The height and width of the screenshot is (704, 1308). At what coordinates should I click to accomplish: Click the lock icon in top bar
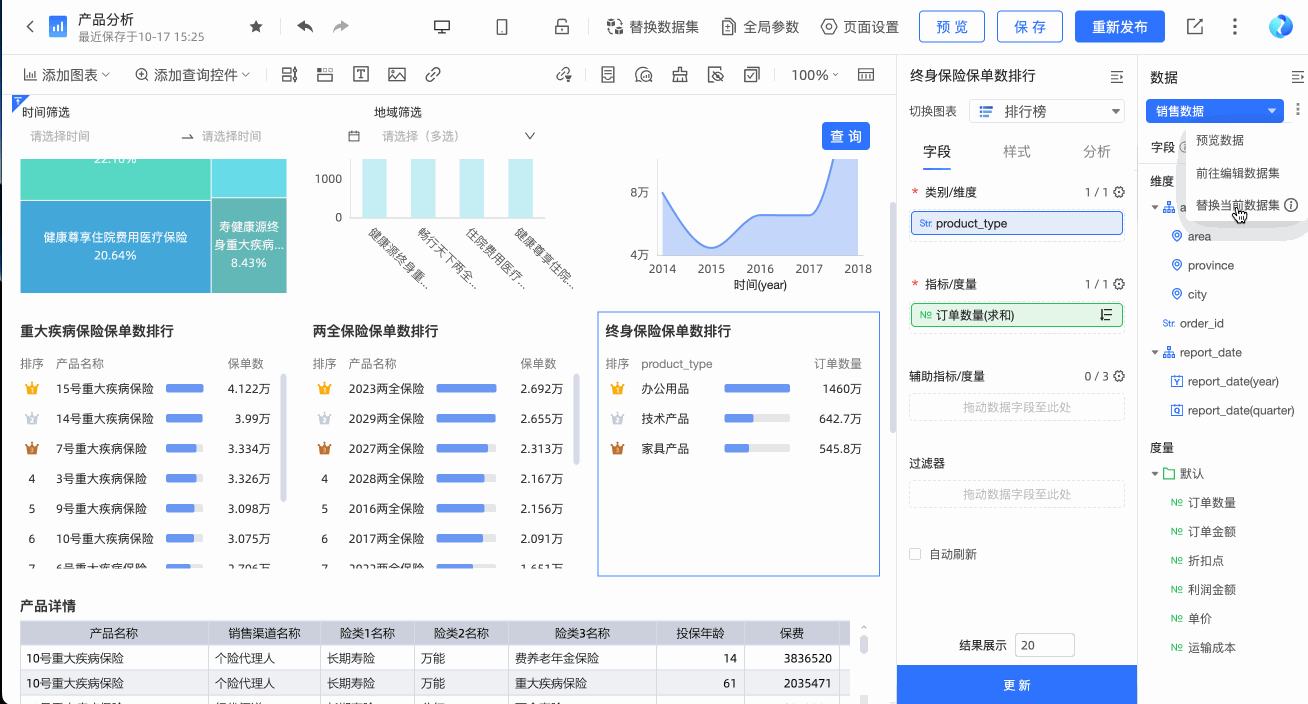coord(562,27)
